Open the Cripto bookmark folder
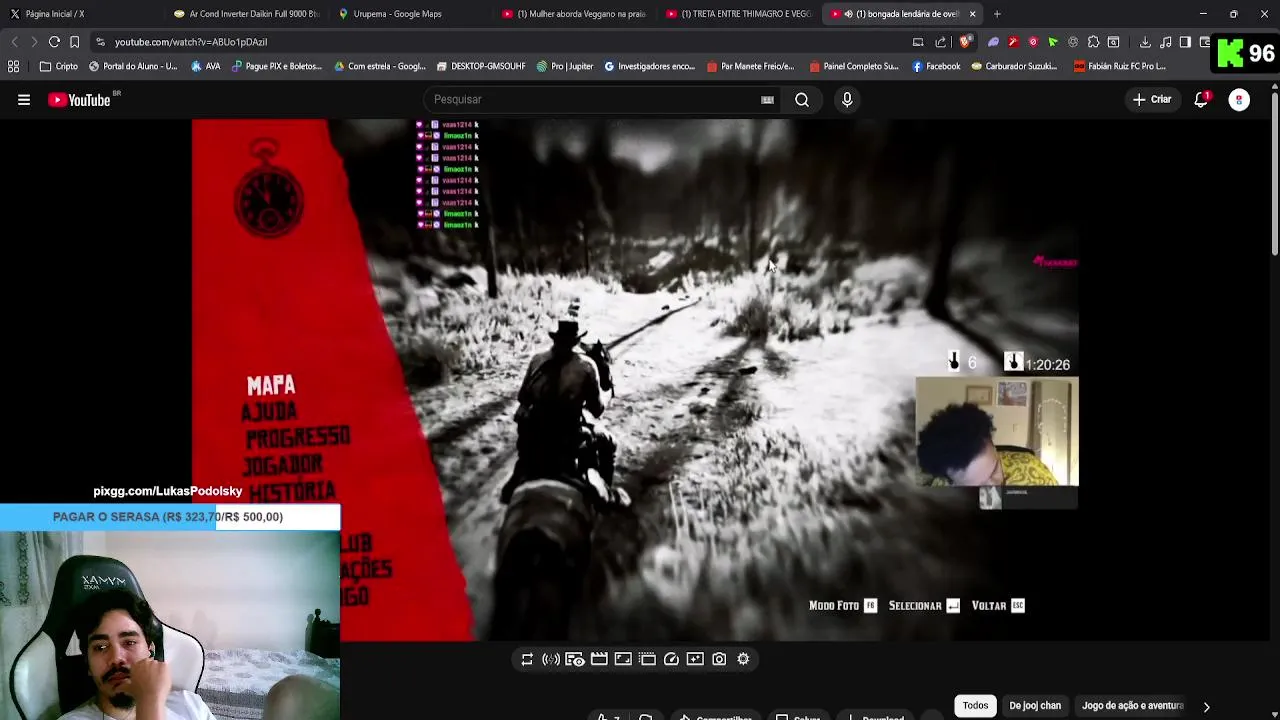The image size is (1280, 720). point(59,66)
